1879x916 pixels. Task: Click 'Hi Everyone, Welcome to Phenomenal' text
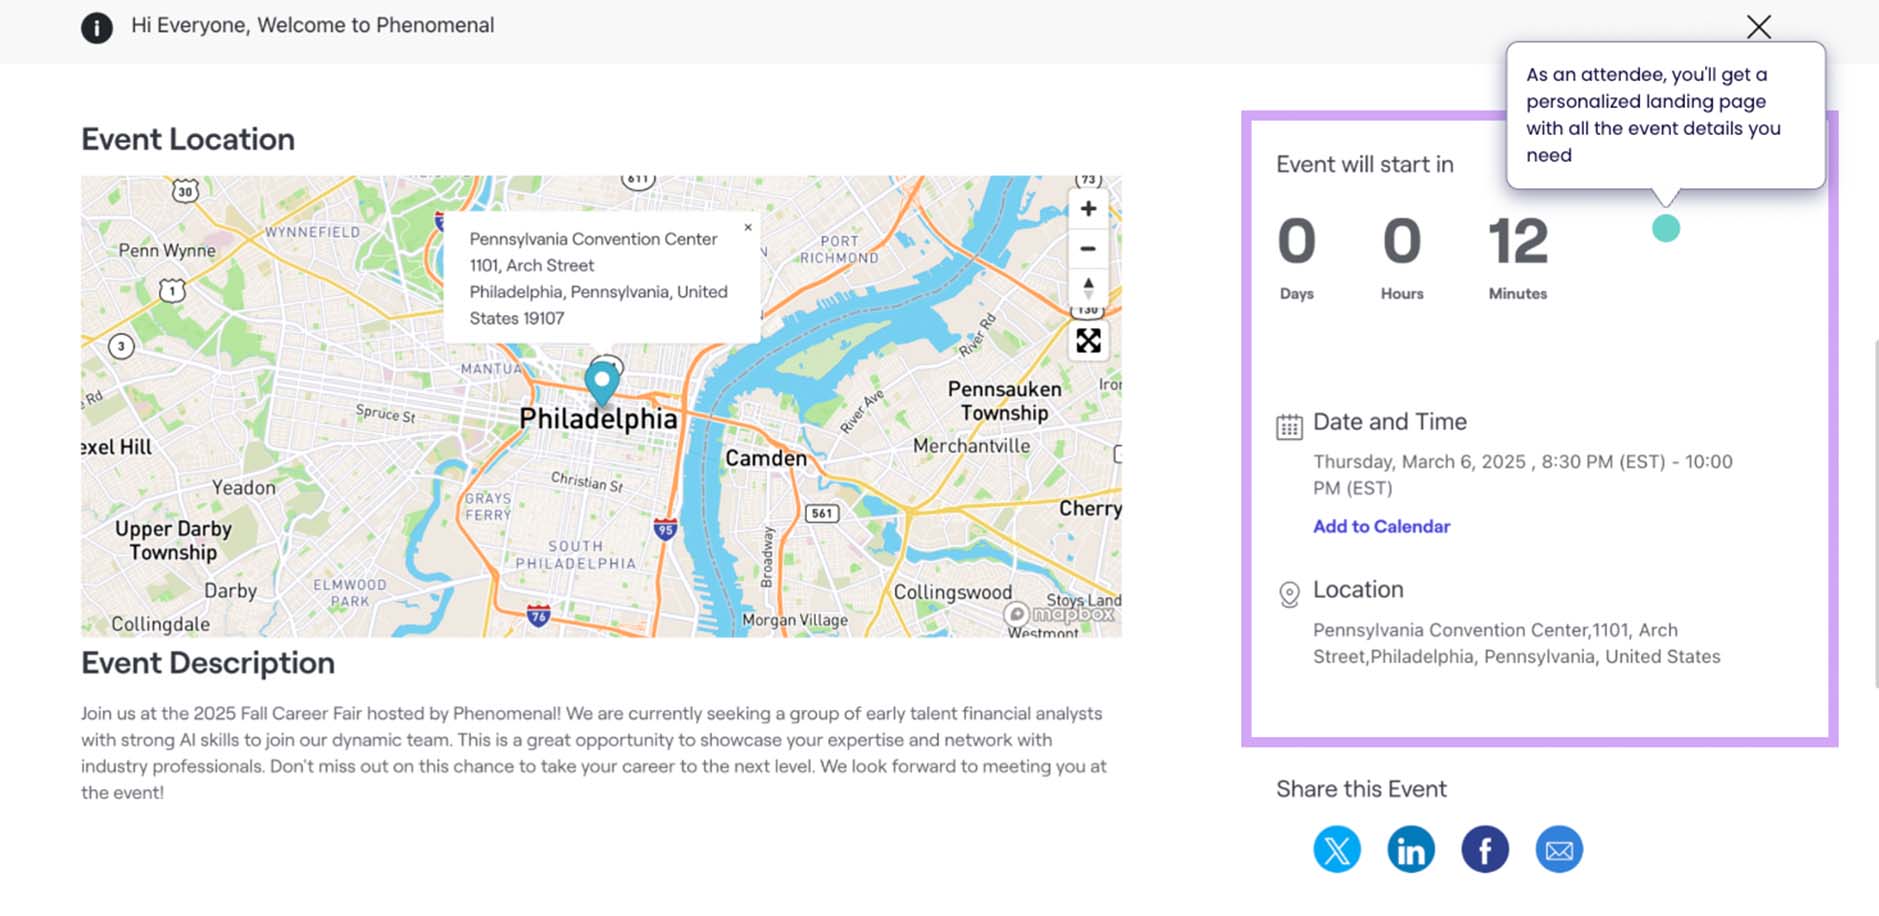point(312,26)
